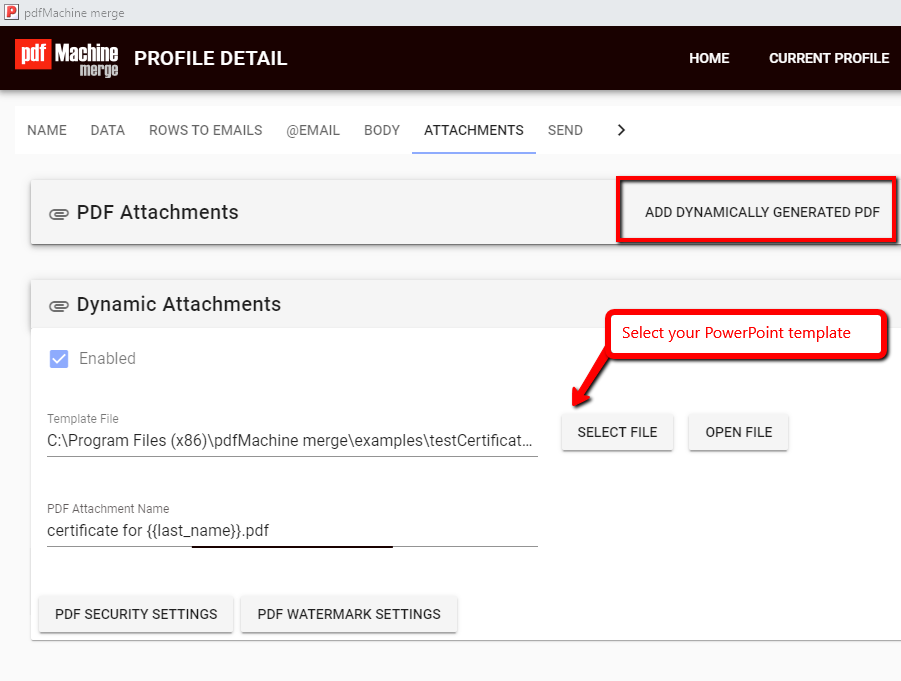Uncheck the Enabled checkbox
Viewport: 901px width, 681px height.
[59, 359]
